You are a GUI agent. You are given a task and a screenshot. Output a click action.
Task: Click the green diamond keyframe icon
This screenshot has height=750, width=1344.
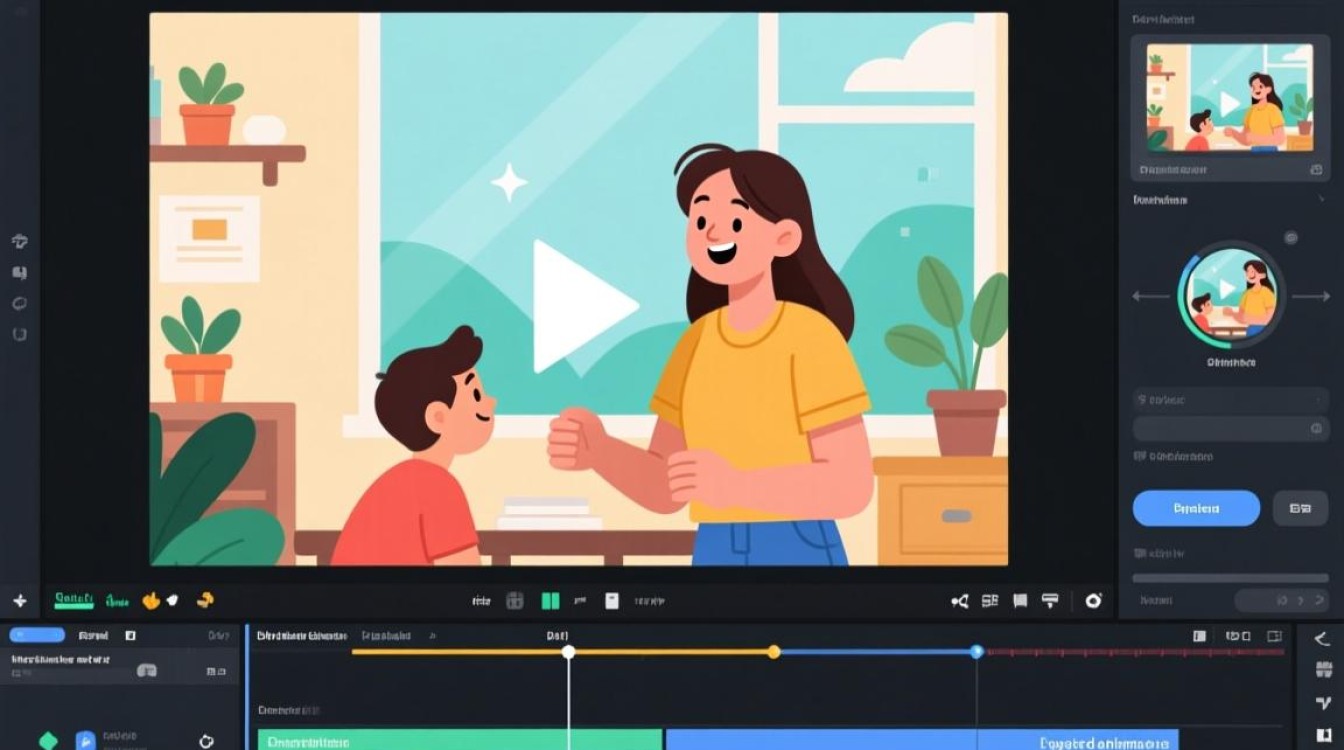[x=48, y=741]
